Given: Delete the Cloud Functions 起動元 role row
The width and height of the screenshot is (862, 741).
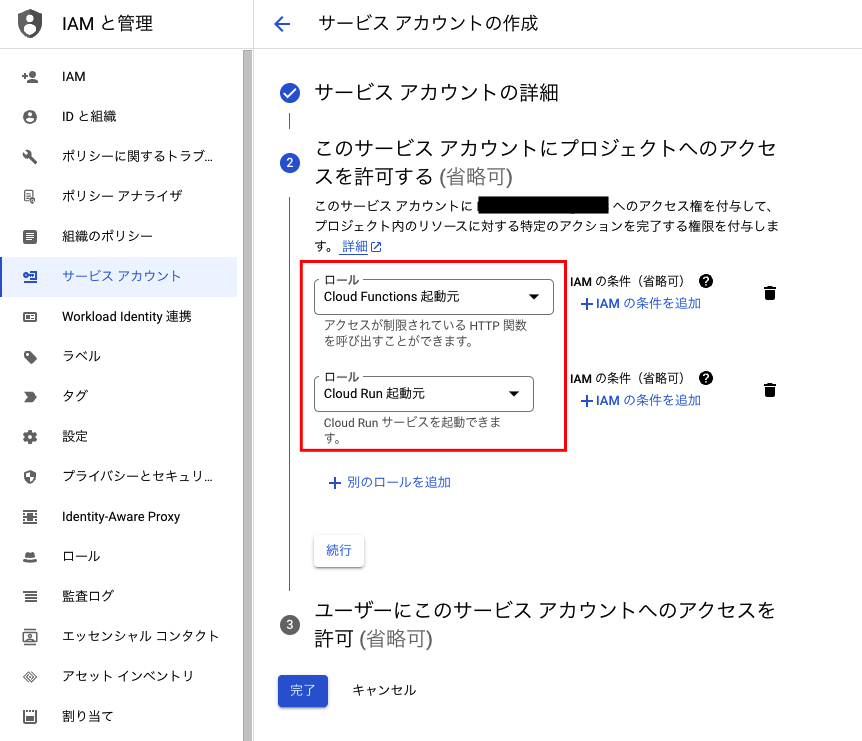Looking at the screenshot, I should pos(770,293).
